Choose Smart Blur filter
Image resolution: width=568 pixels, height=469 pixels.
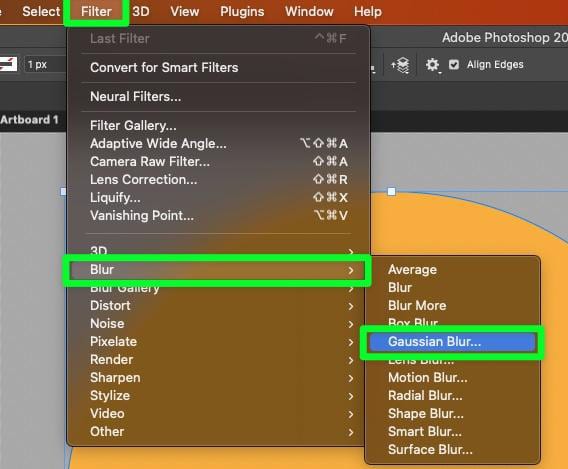pos(452,432)
